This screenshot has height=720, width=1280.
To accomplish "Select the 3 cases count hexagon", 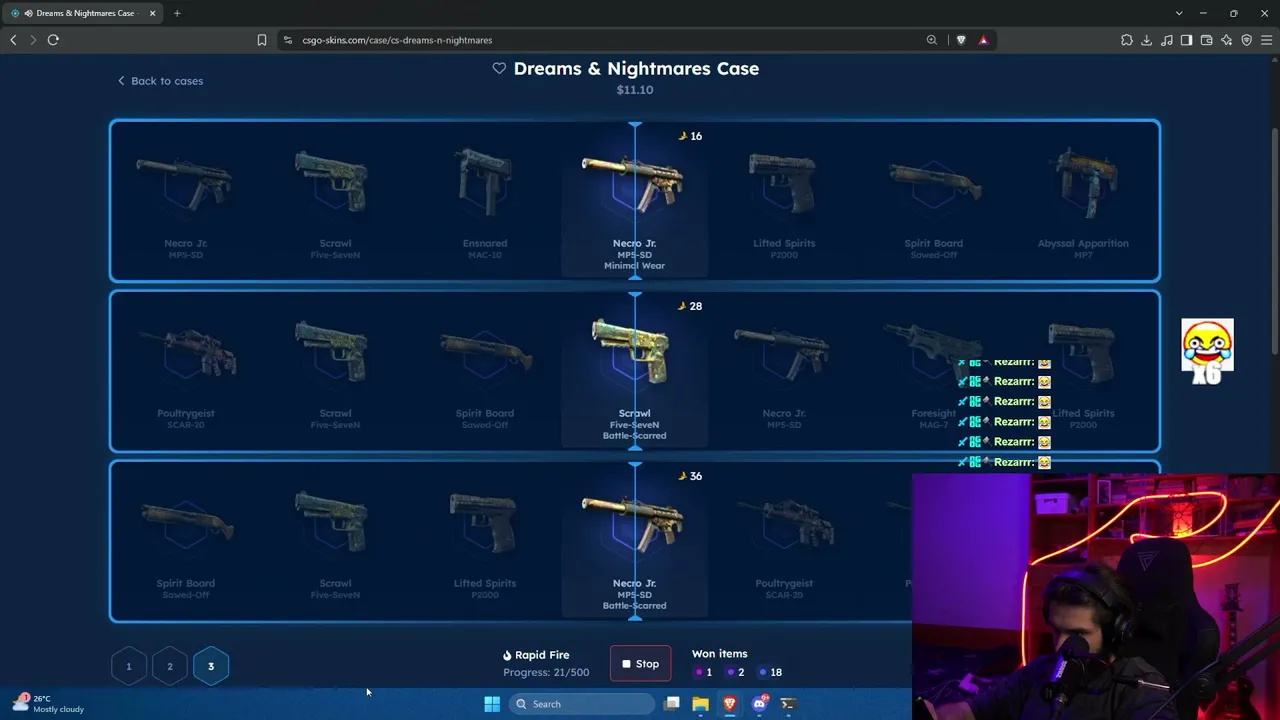I will pyautogui.click(x=211, y=666).
